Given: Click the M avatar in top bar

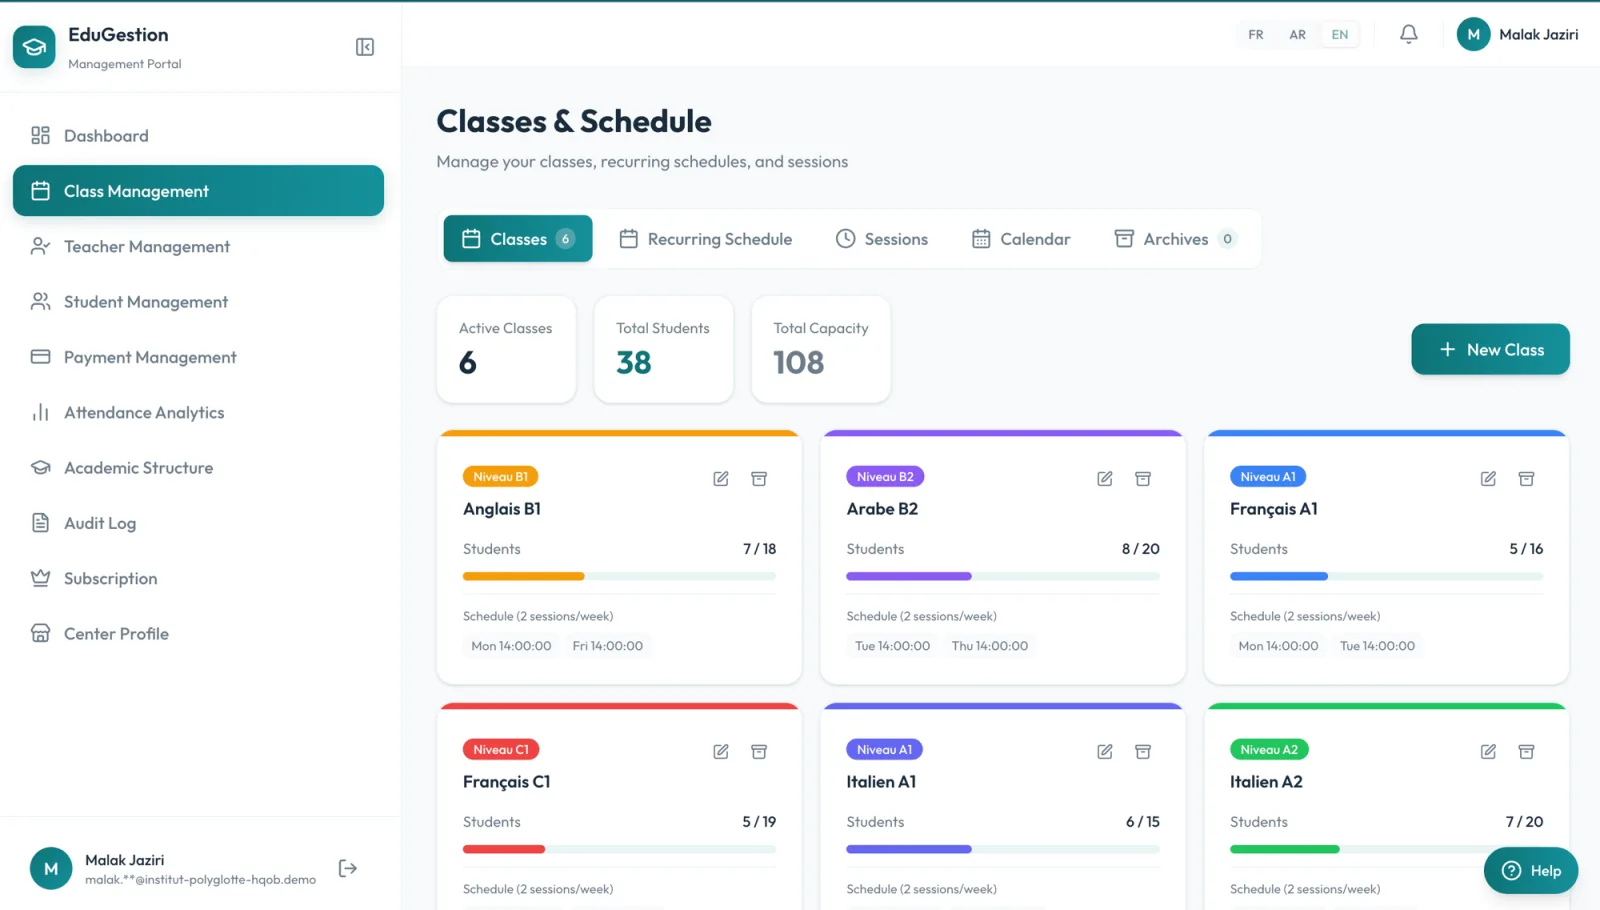Looking at the screenshot, I should point(1473,34).
